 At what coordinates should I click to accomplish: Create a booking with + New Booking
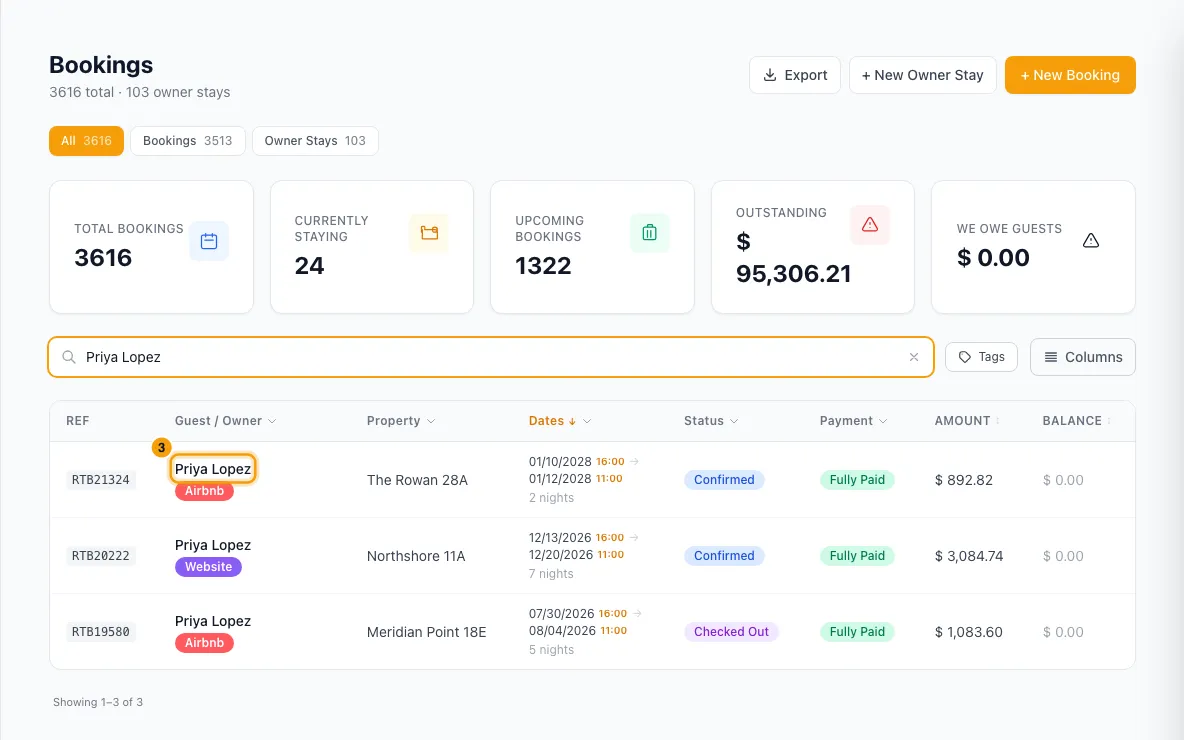pos(1070,75)
